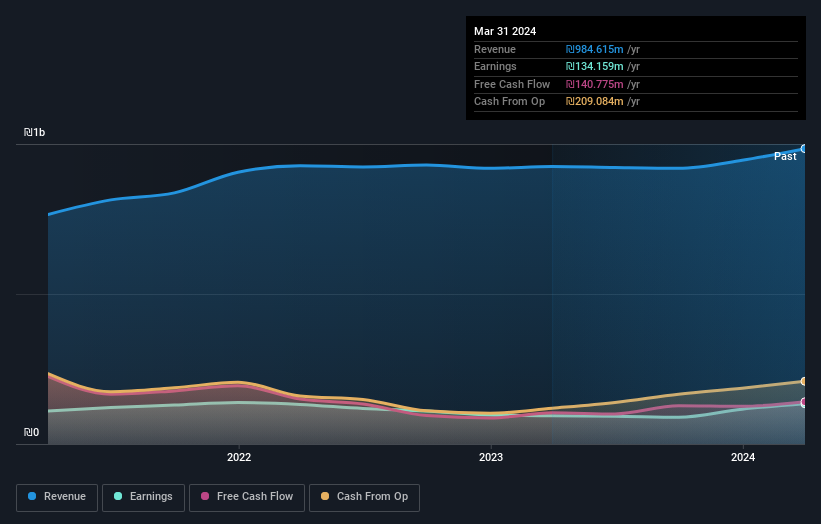This screenshot has width=821, height=524.
Task: Click the Cash From Op label in tooltip
Action: [x=509, y=102]
